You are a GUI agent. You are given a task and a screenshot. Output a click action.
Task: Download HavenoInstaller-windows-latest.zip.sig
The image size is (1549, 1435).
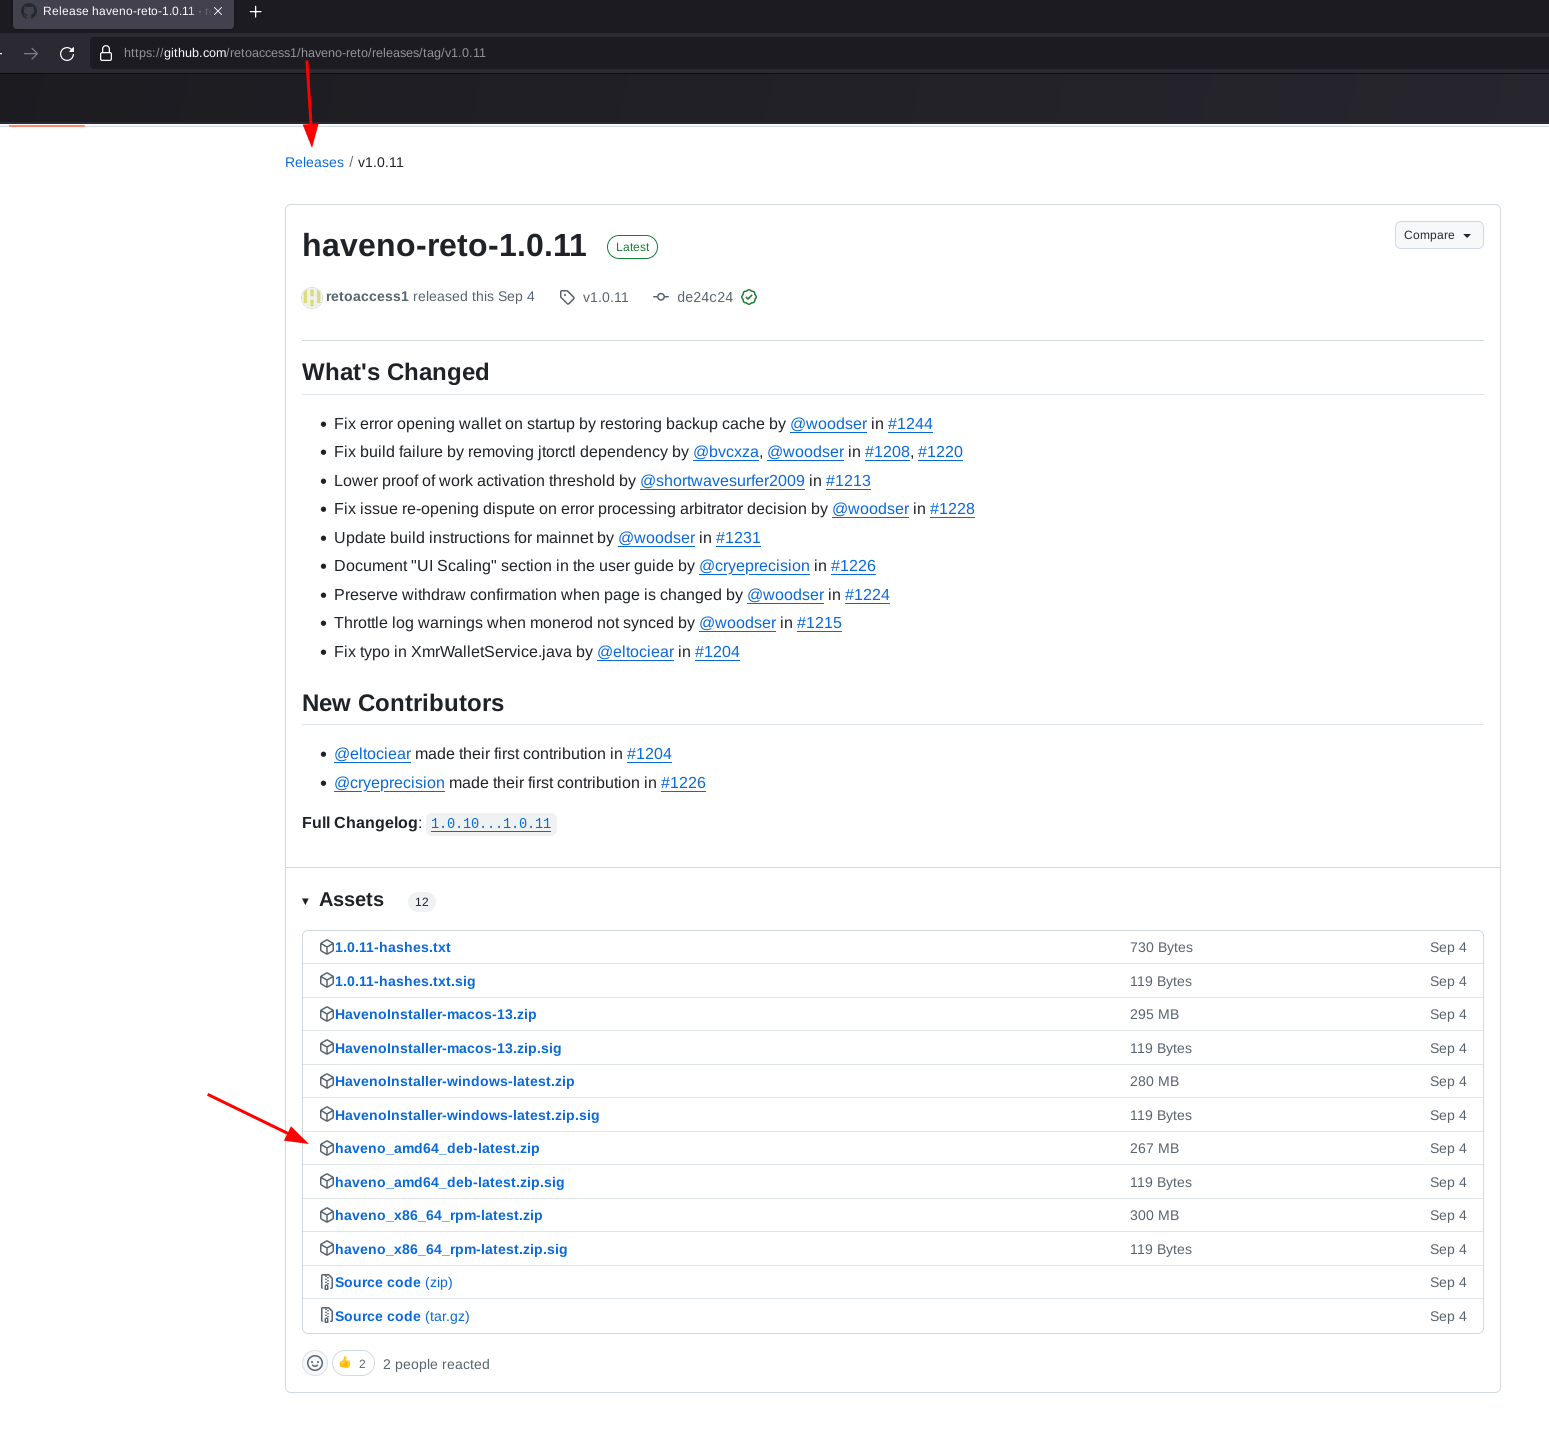pyautogui.click(x=467, y=1115)
